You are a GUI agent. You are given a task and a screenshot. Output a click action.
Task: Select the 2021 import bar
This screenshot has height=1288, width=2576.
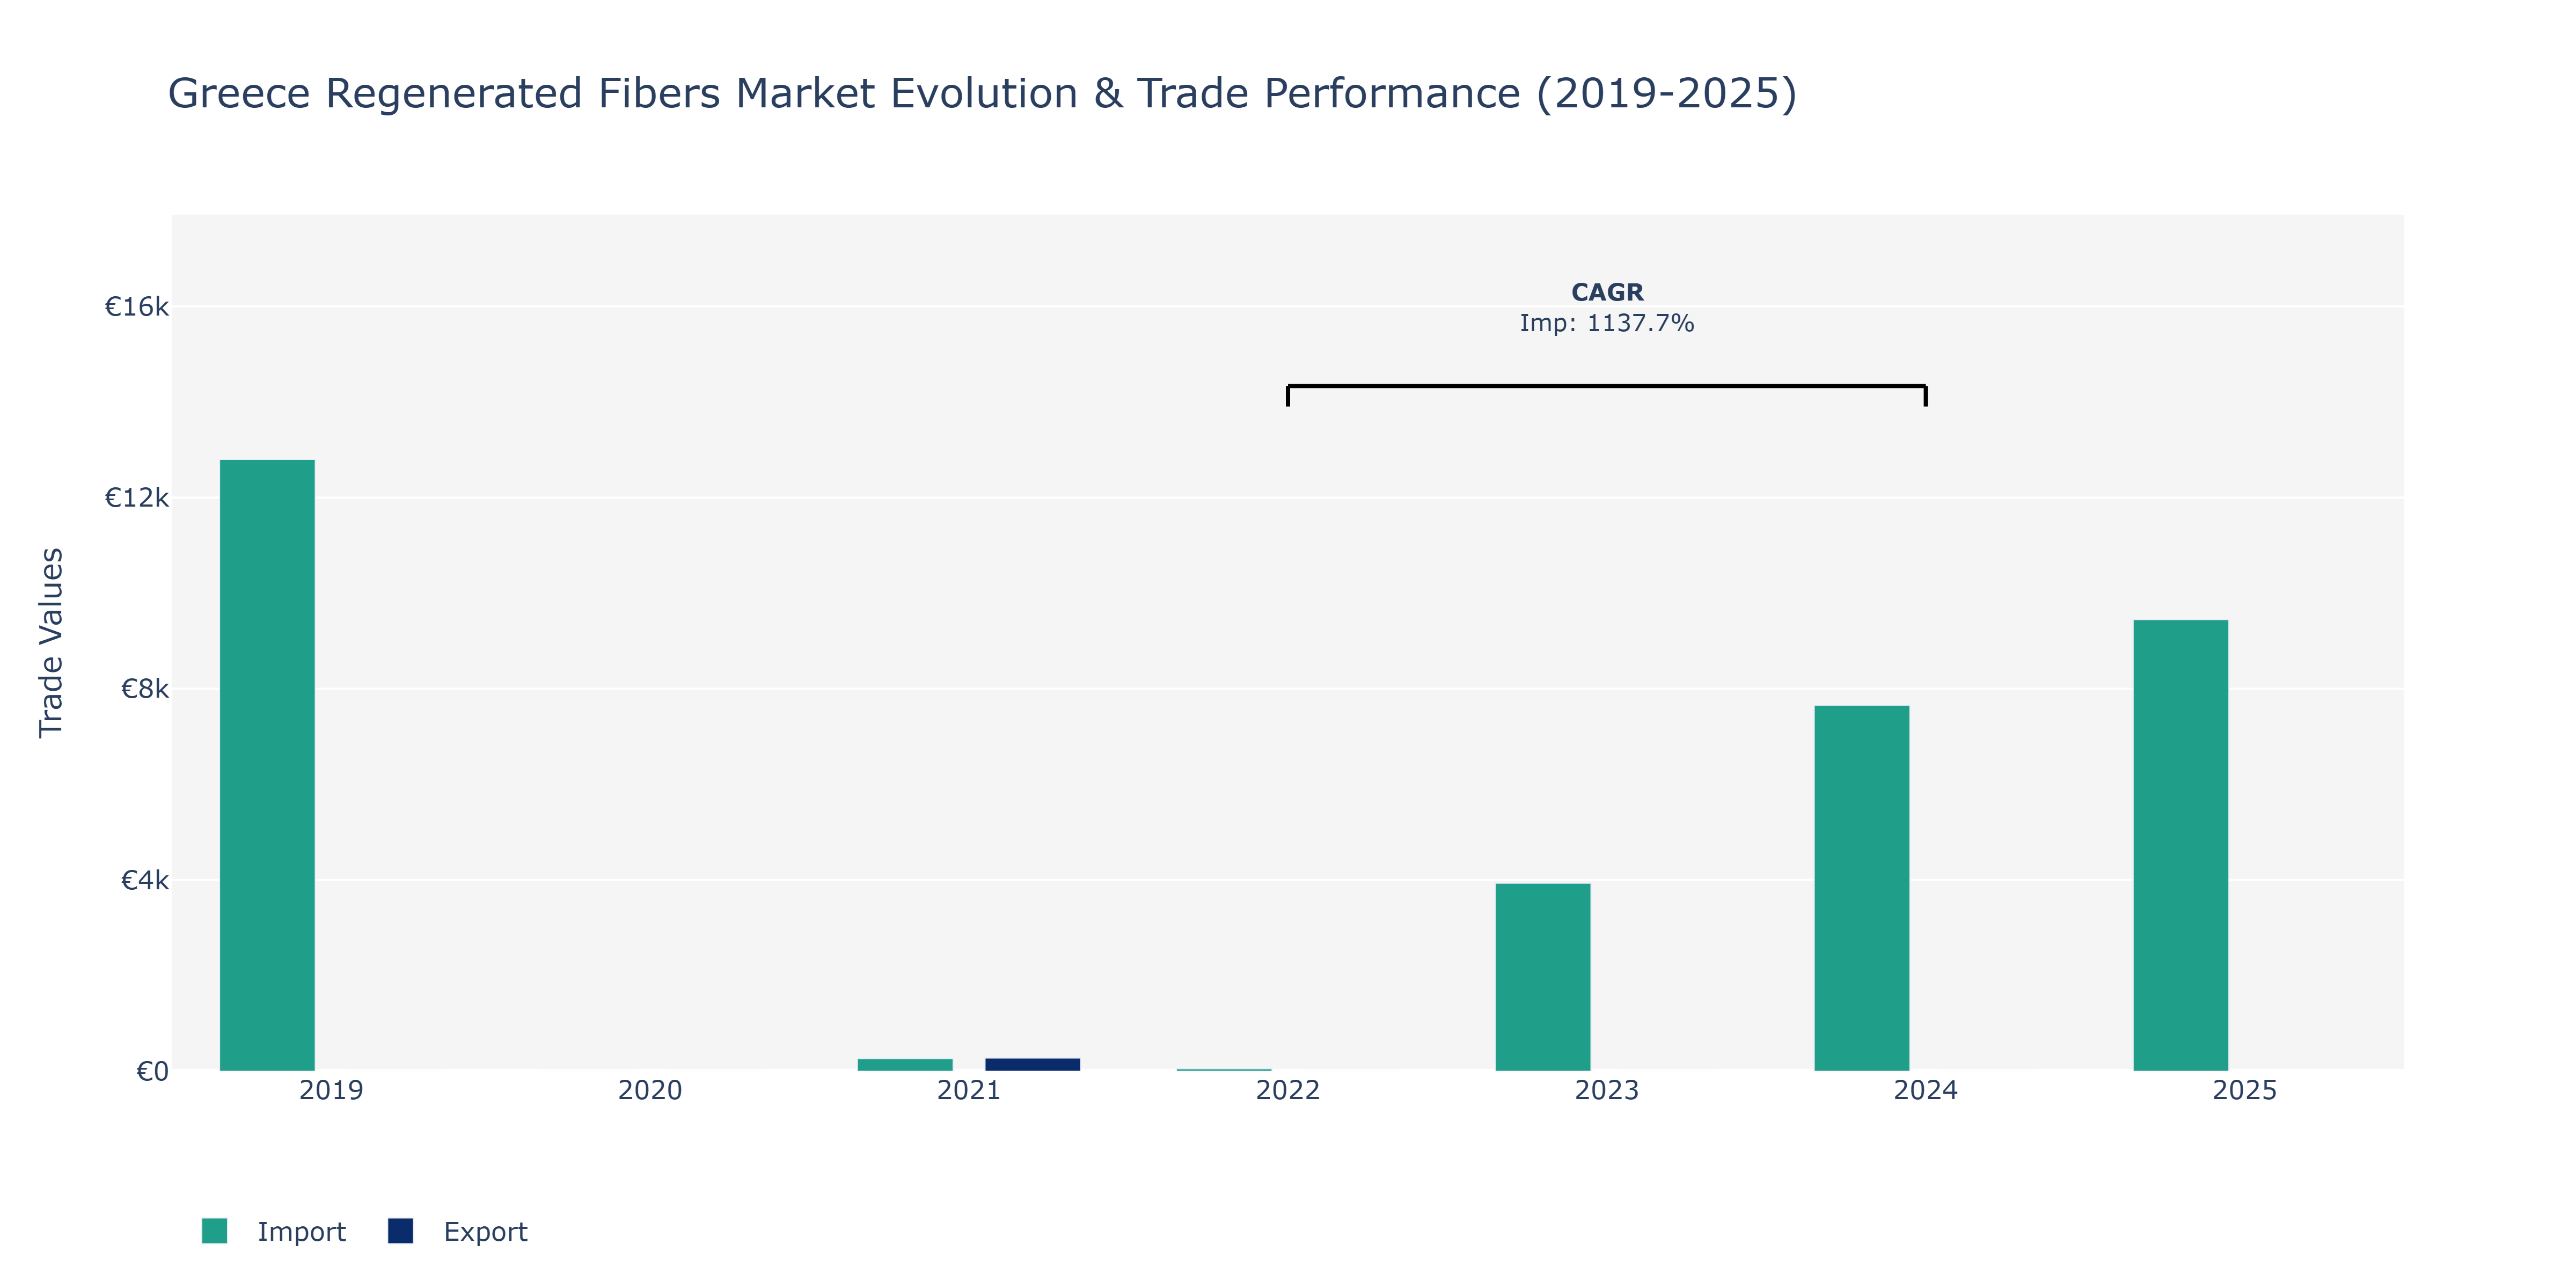[x=905, y=1065]
